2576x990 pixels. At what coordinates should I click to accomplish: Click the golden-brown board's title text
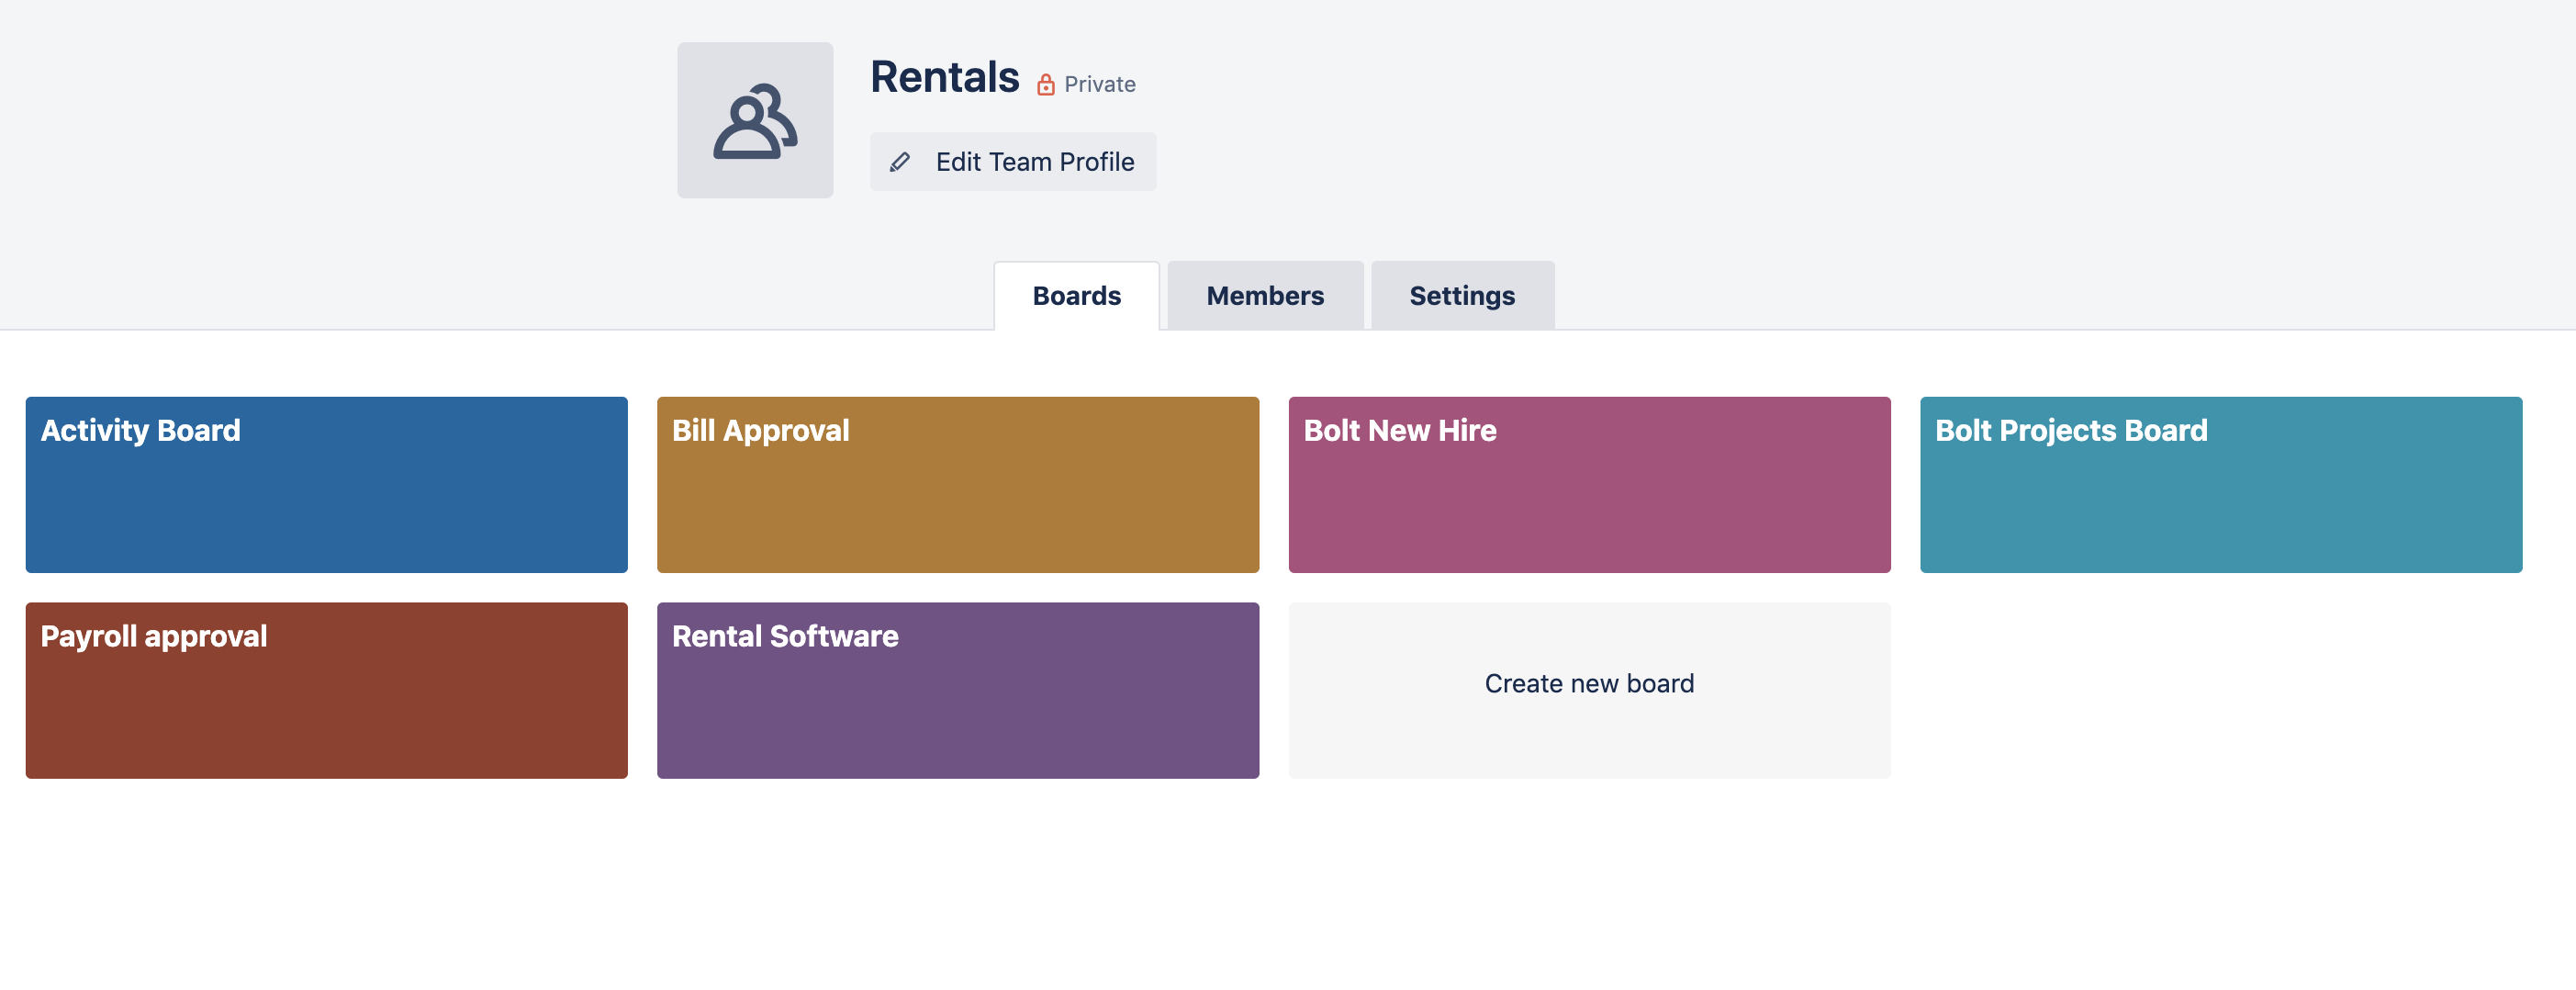(760, 430)
